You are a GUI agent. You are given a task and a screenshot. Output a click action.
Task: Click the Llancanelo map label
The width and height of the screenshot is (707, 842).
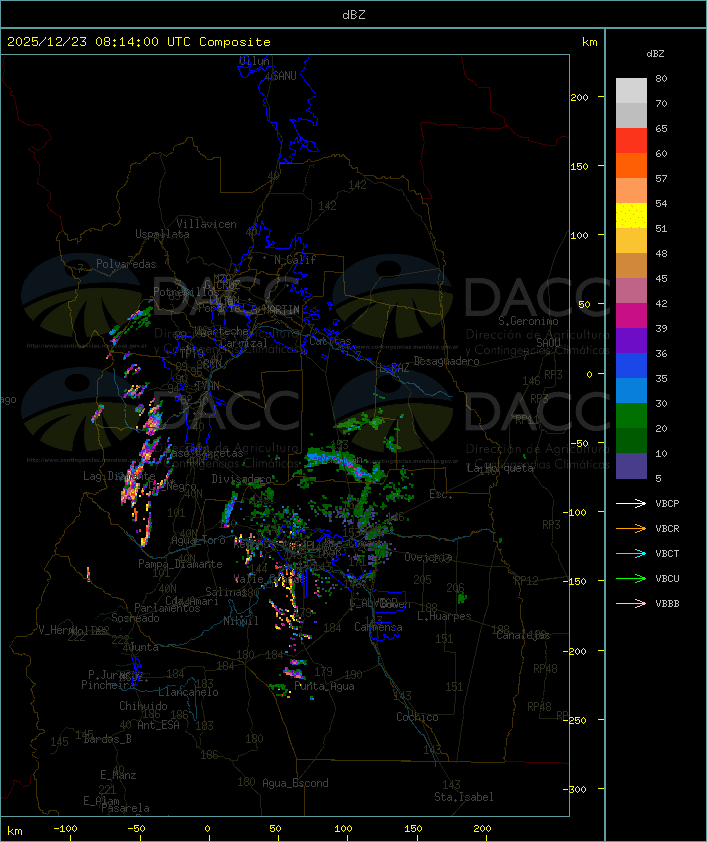click(188, 692)
